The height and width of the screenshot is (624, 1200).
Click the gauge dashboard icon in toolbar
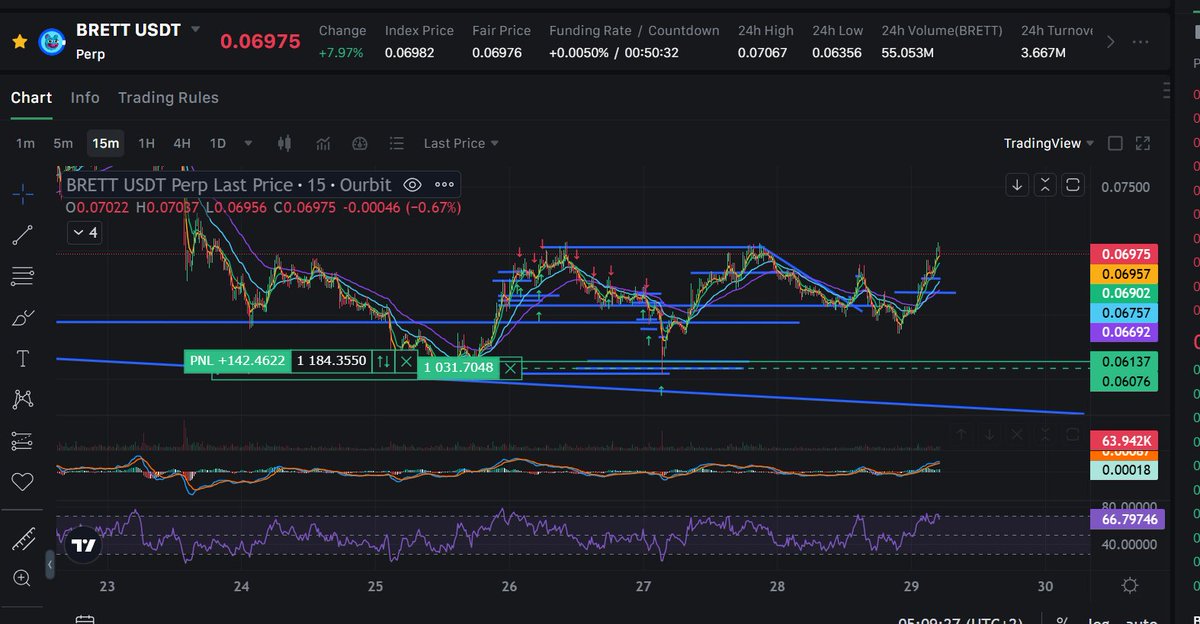coord(360,143)
